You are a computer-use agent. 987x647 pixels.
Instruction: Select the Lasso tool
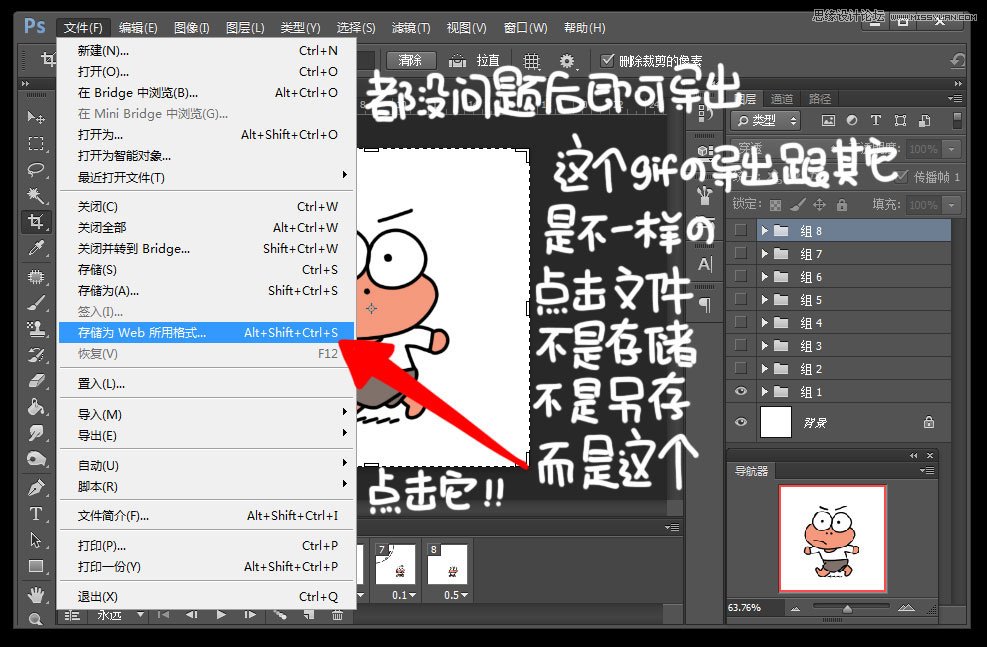point(36,170)
